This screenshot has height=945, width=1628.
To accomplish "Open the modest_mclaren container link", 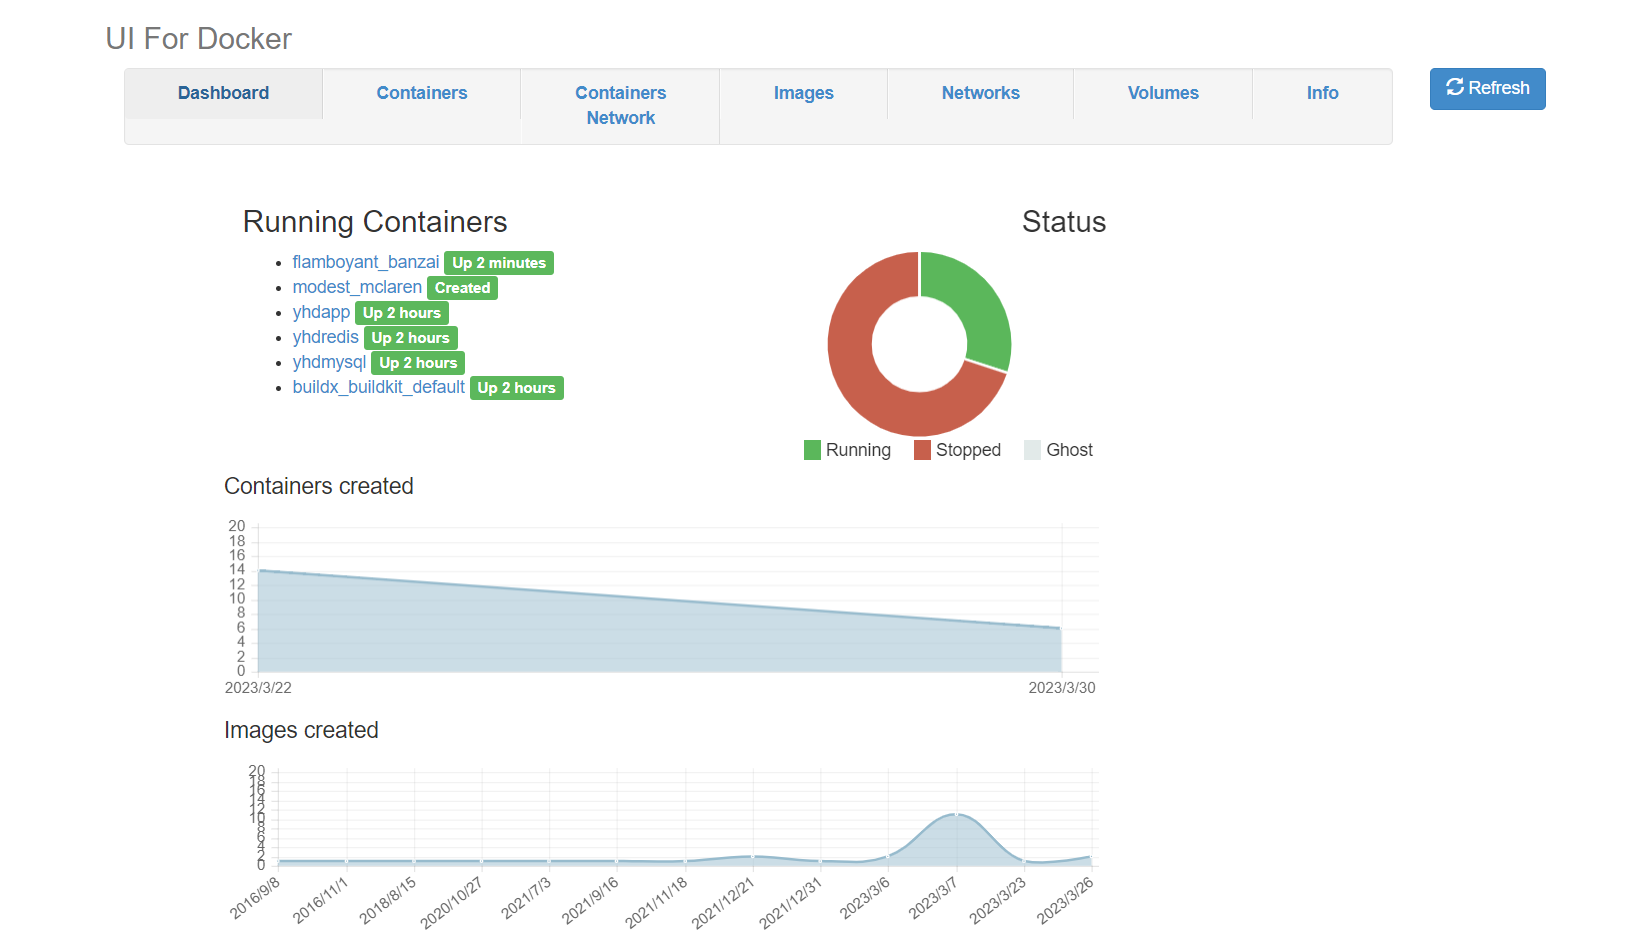I will 357,287.
